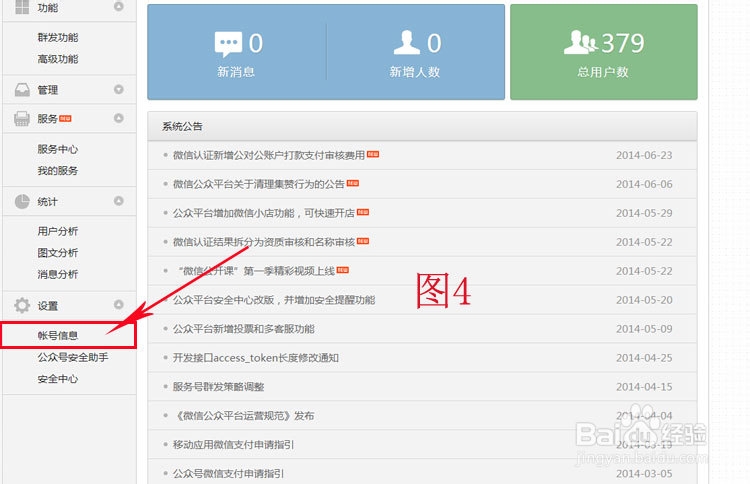Collapse the 功能 section arrow
Image resolution: width=750 pixels, height=484 pixels.
click(x=119, y=7)
